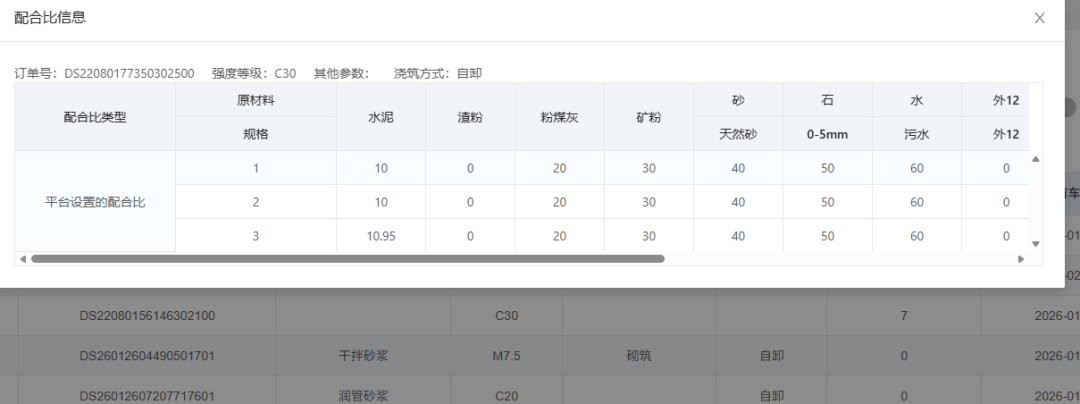The image size is (1080, 404).
Task: Click the table's scroll down arrow
Action: point(1036,243)
